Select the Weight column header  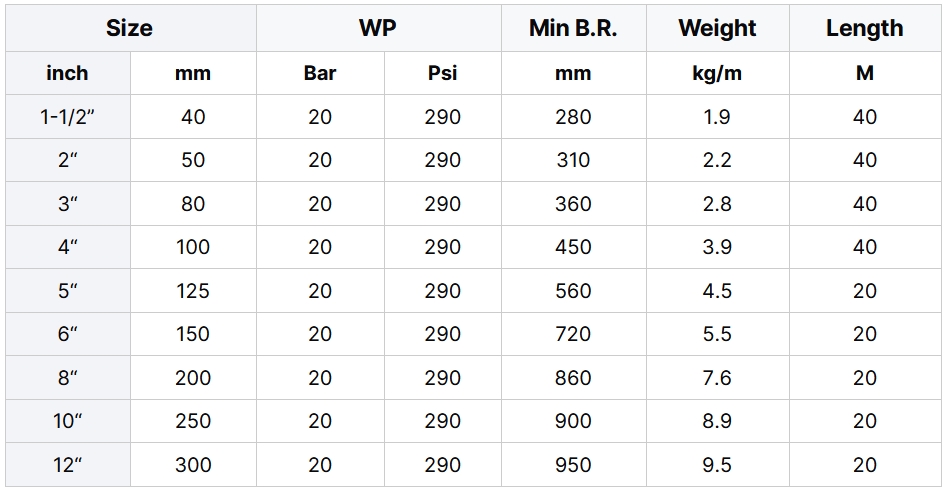click(718, 28)
